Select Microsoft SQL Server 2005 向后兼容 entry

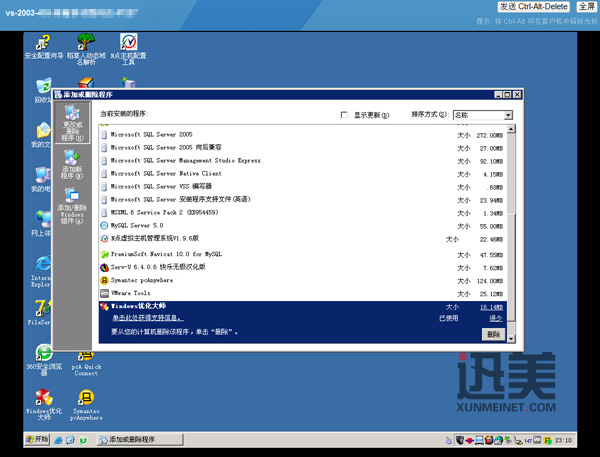click(x=166, y=147)
